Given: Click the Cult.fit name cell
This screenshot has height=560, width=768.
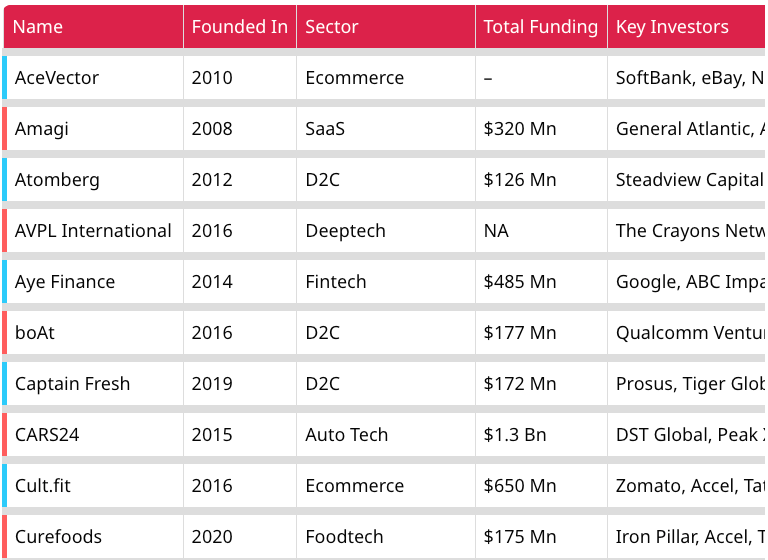Looking at the screenshot, I should 43,486.
